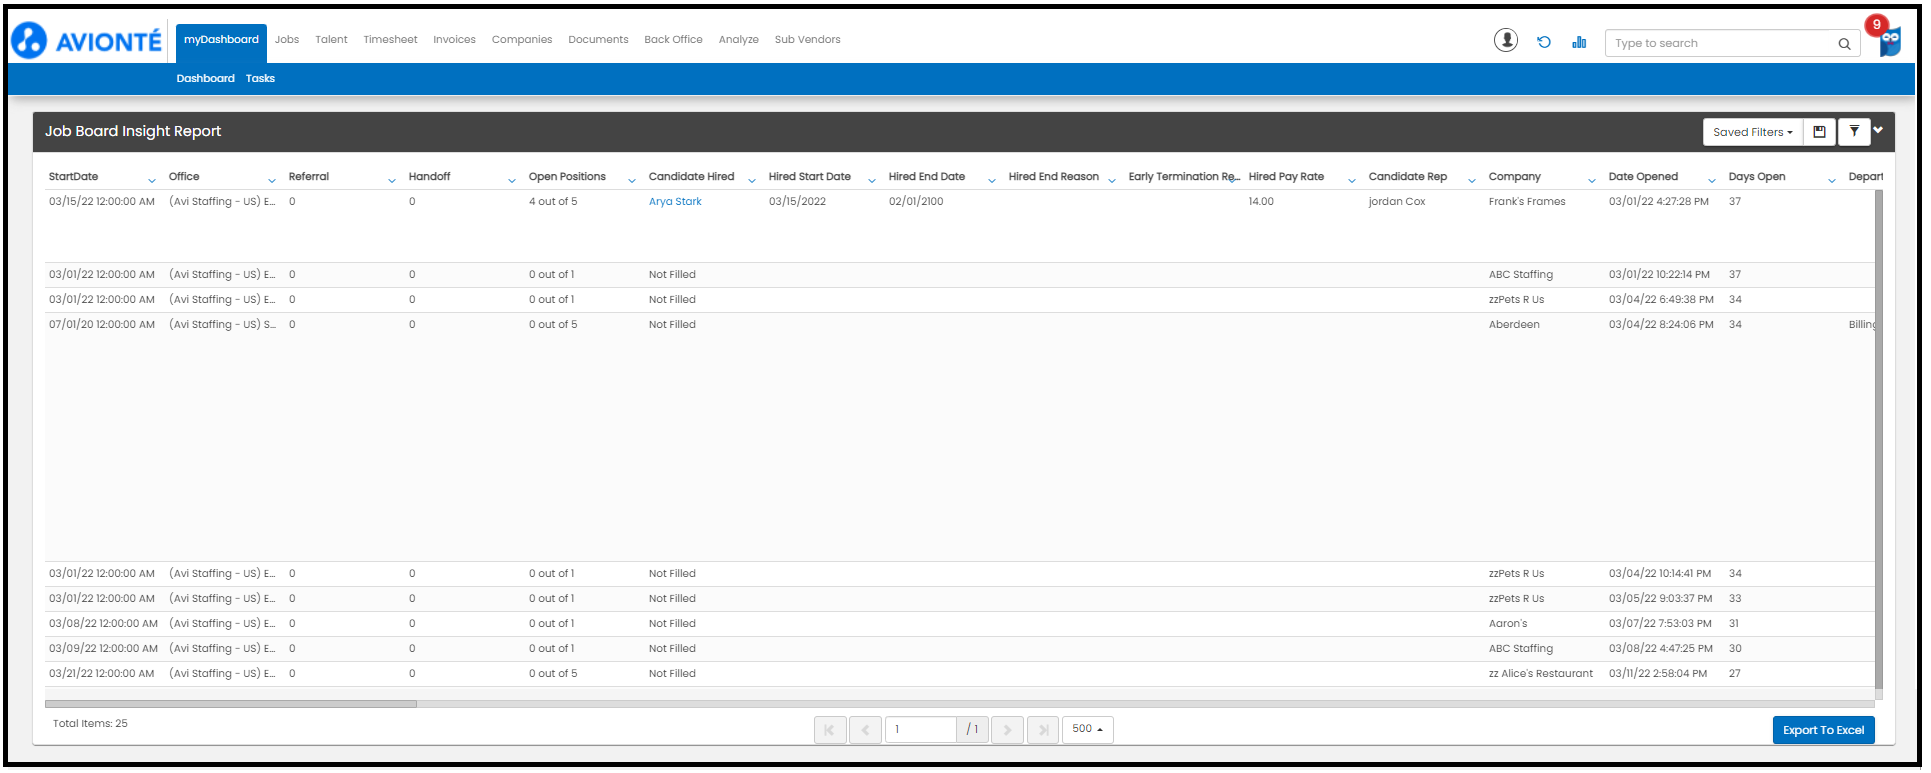This screenshot has width=1931, height=773.
Task: Click the magnifying glass search icon
Action: (x=1844, y=44)
